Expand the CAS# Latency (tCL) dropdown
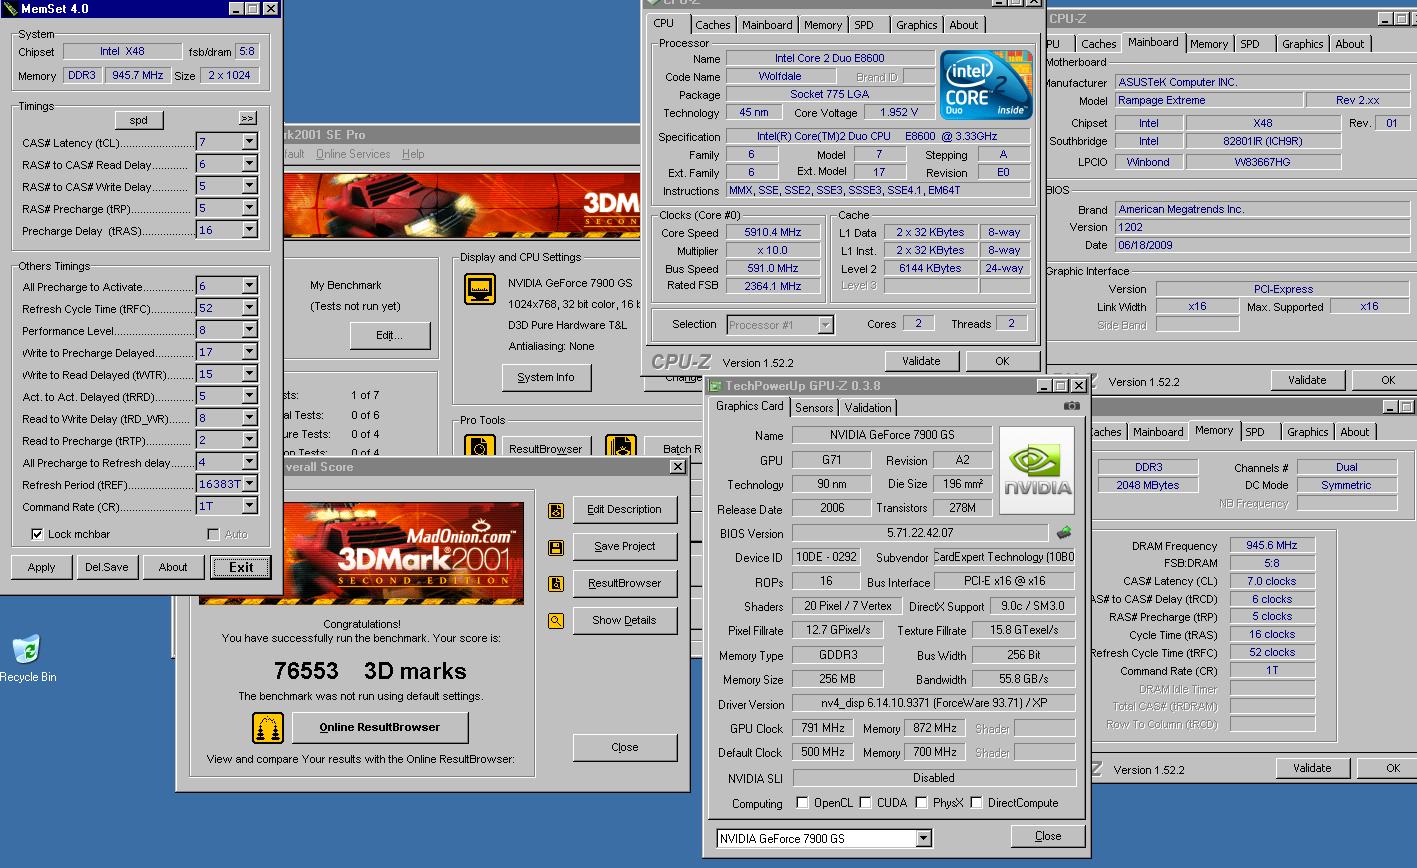 click(249, 142)
